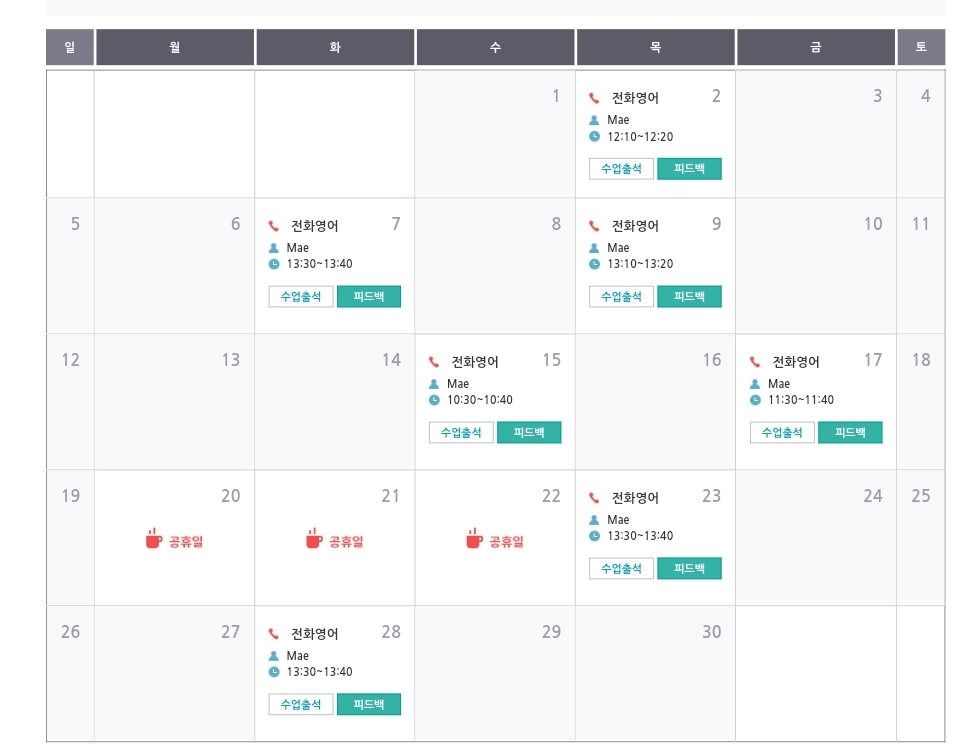979x745 pixels.
Task: Open 피드백 for the class on the 7th
Action: (369, 297)
